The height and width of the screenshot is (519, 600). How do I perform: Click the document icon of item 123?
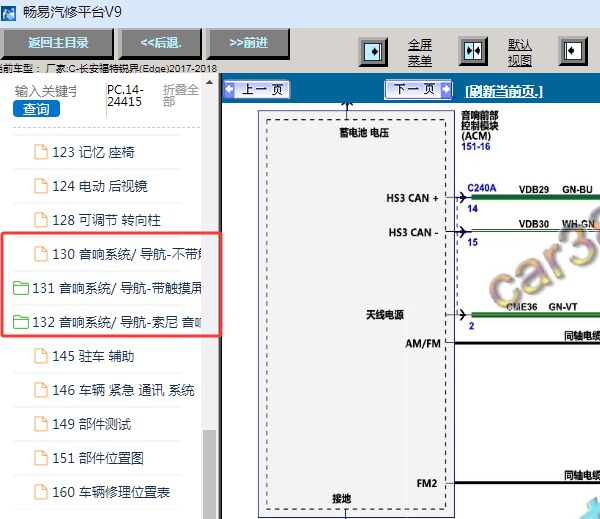click(x=41, y=152)
